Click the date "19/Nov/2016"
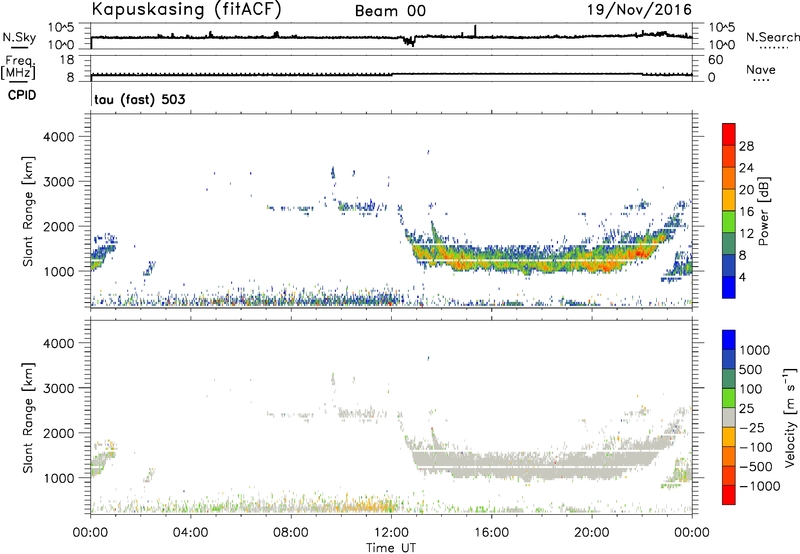 pos(639,9)
